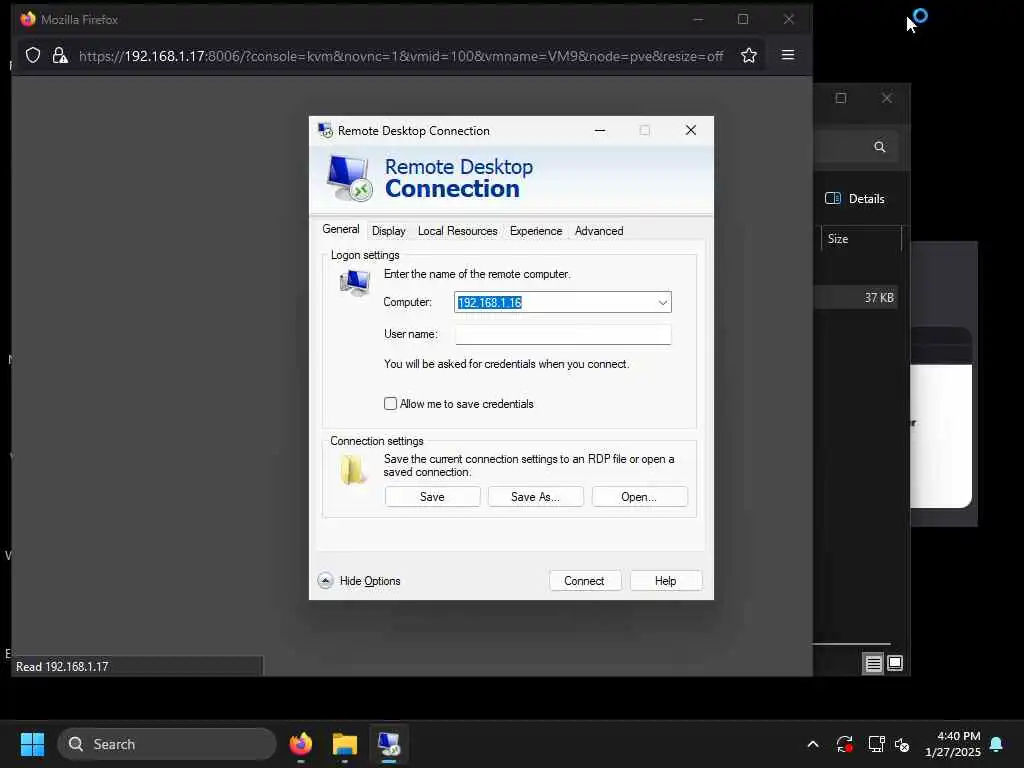Open the clock showing 4:40 PM
1024x768 pixels.
953,744
